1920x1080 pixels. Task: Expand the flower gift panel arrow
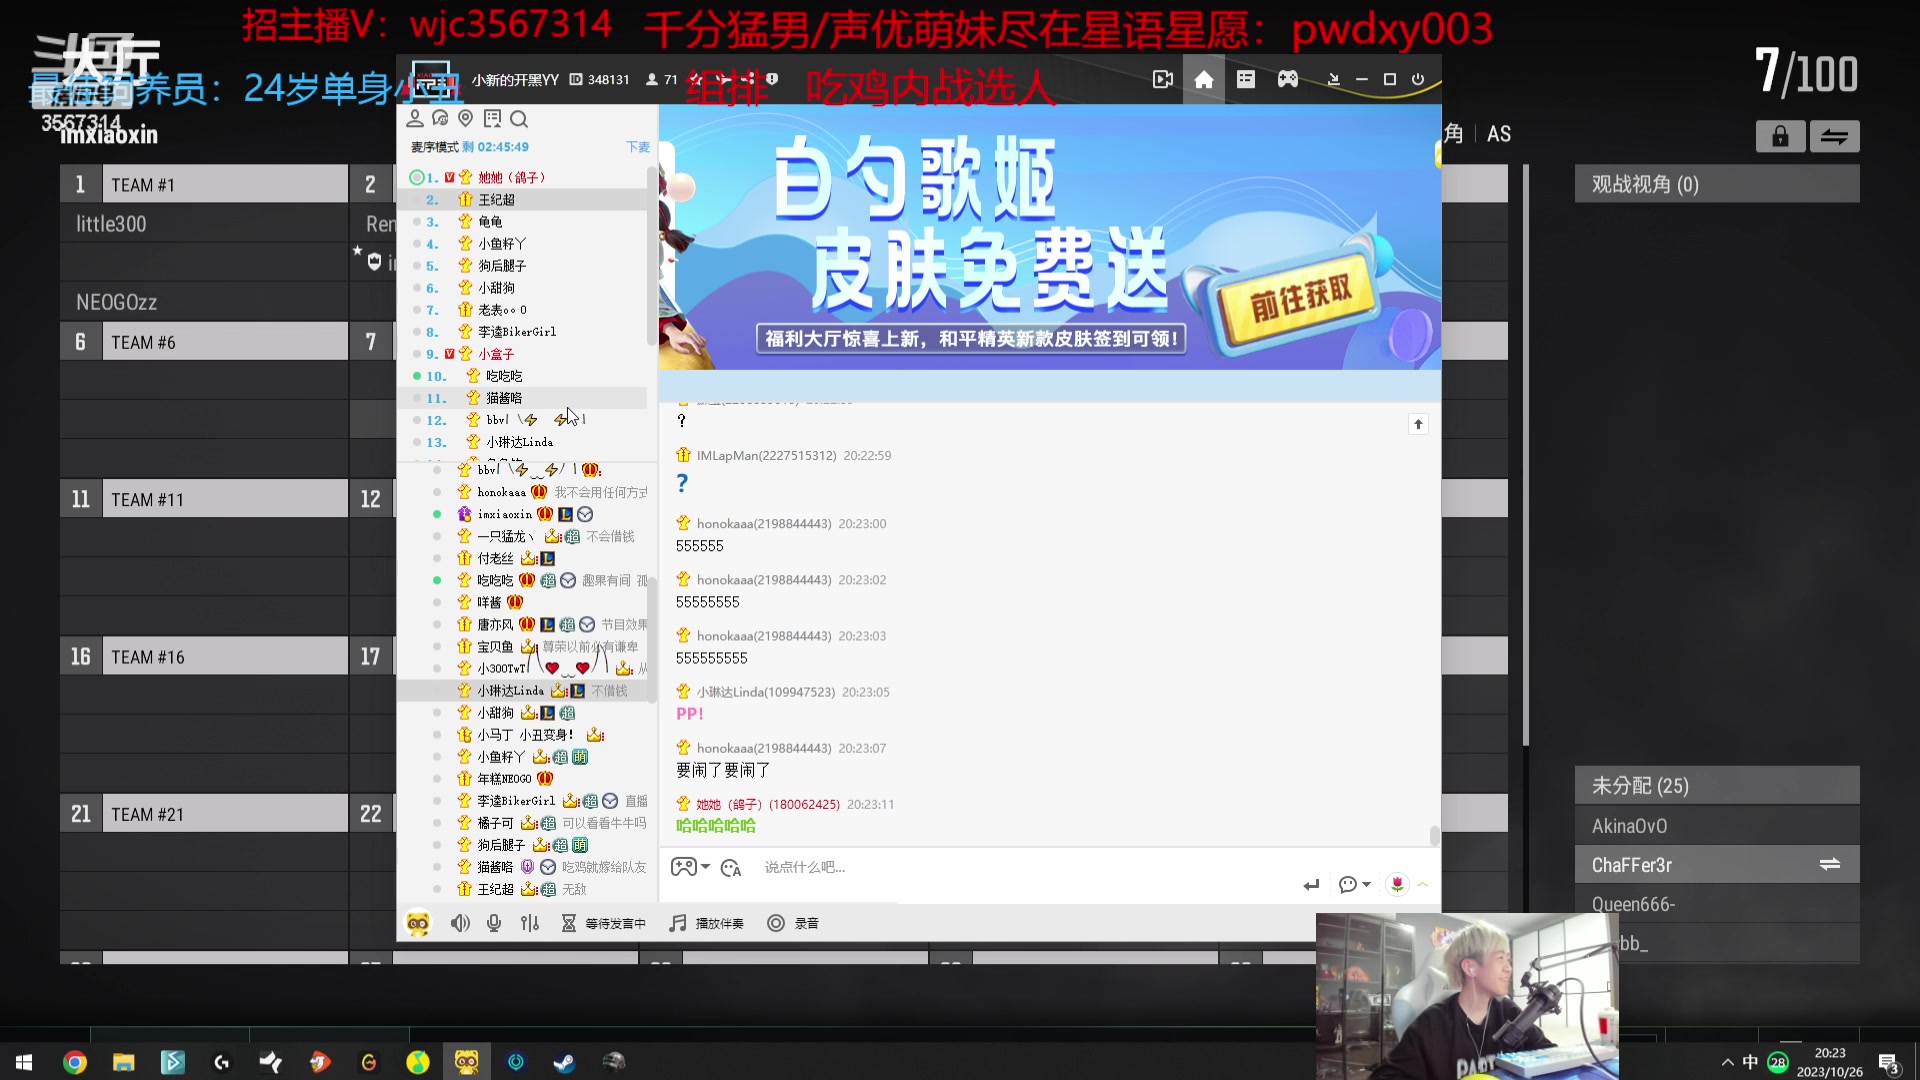tap(1423, 884)
